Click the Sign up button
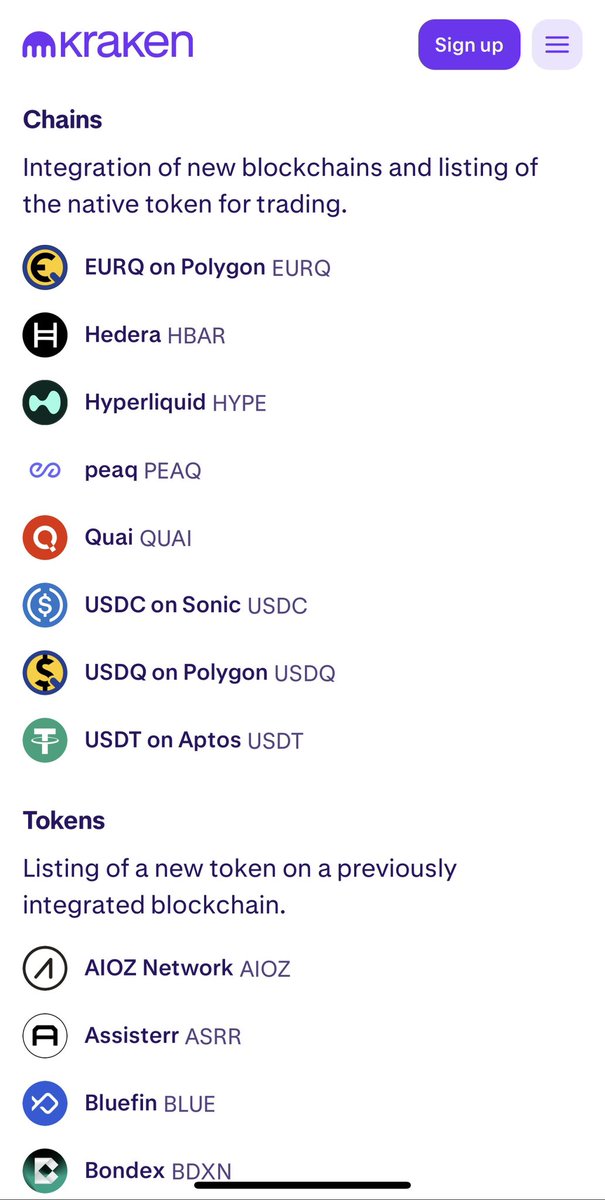This screenshot has height=1200, width=605. tap(469, 45)
